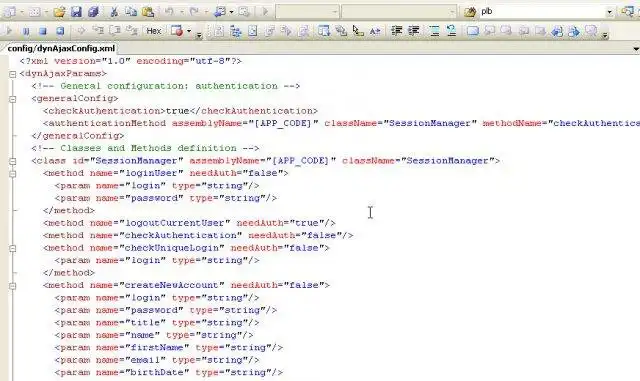Open the Solution Configurations combo box
640x381 pixels.
[x=307, y=12]
